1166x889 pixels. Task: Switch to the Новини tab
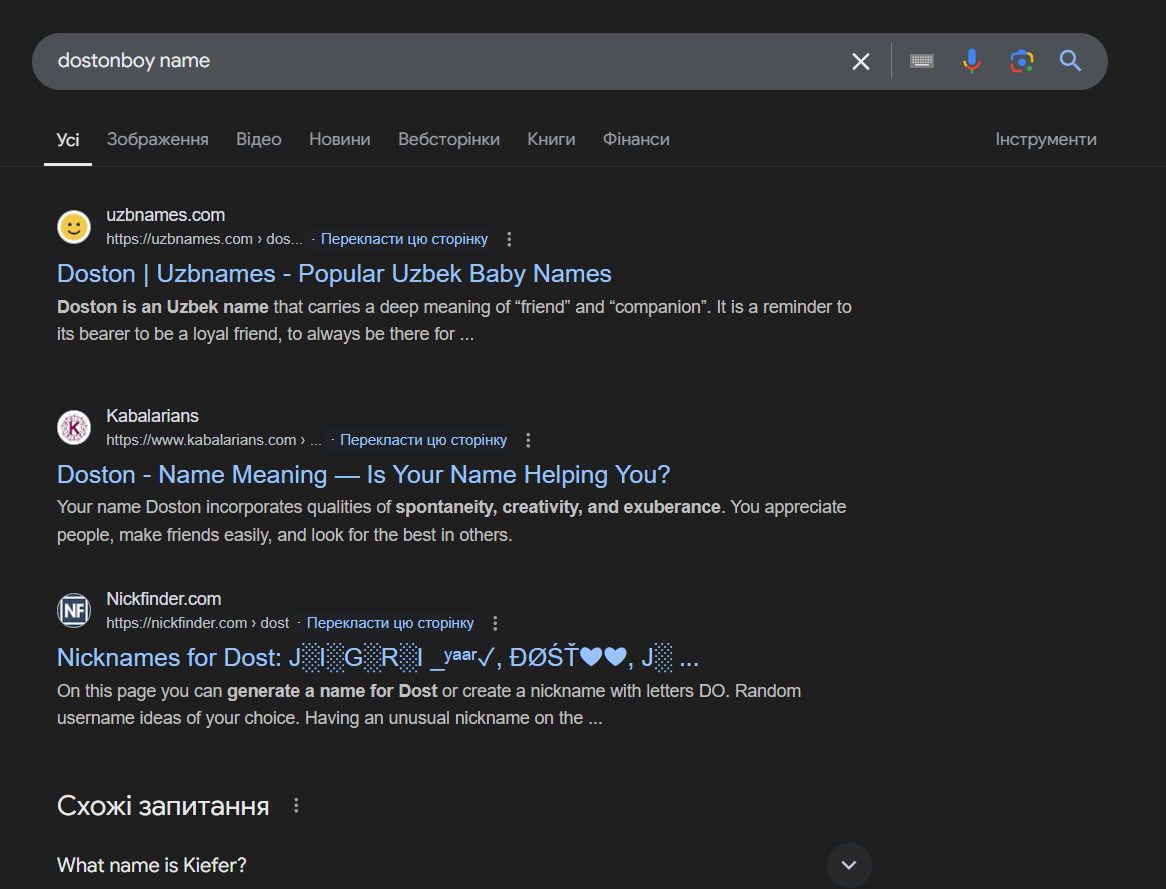(x=339, y=140)
